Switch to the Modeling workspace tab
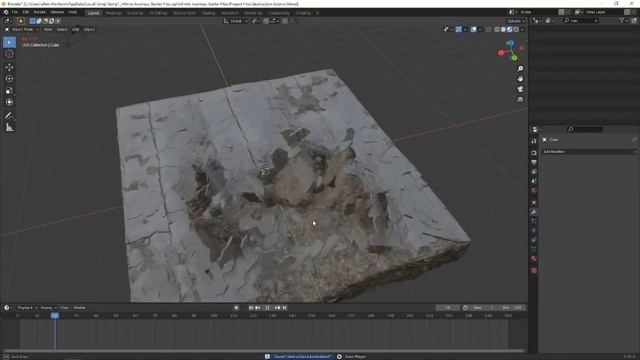The width and height of the screenshot is (640, 360). point(113,13)
